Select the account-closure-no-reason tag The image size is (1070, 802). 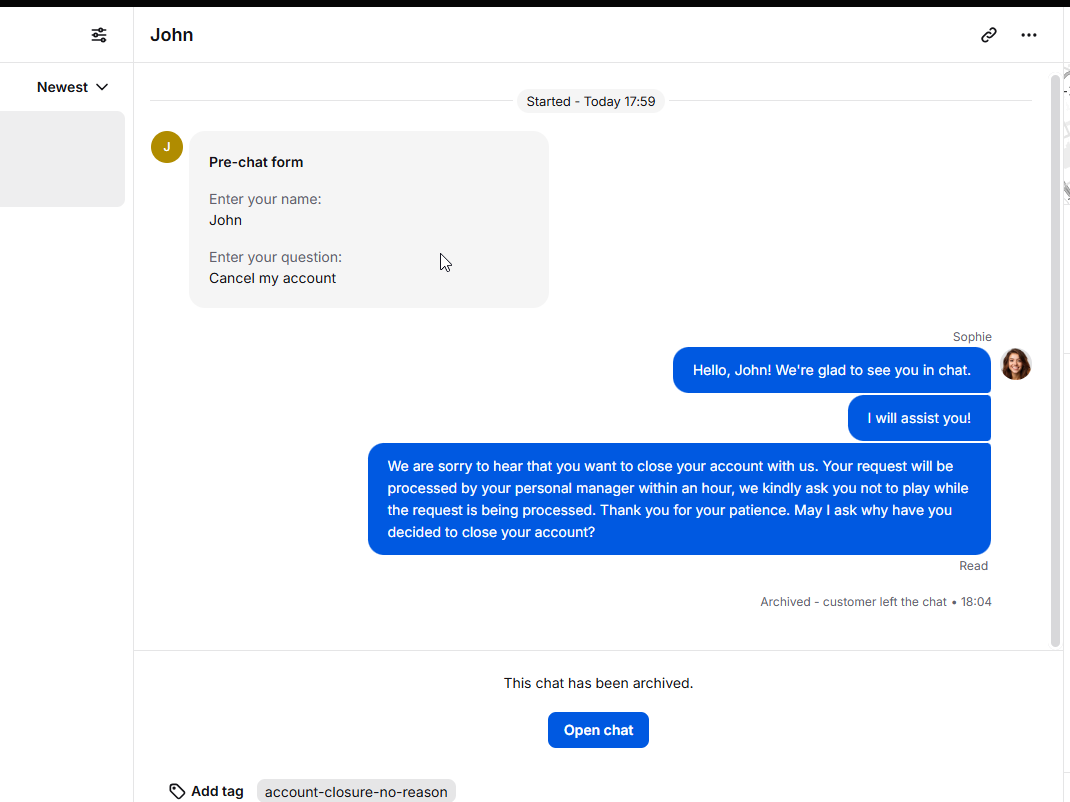coord(356,791)
